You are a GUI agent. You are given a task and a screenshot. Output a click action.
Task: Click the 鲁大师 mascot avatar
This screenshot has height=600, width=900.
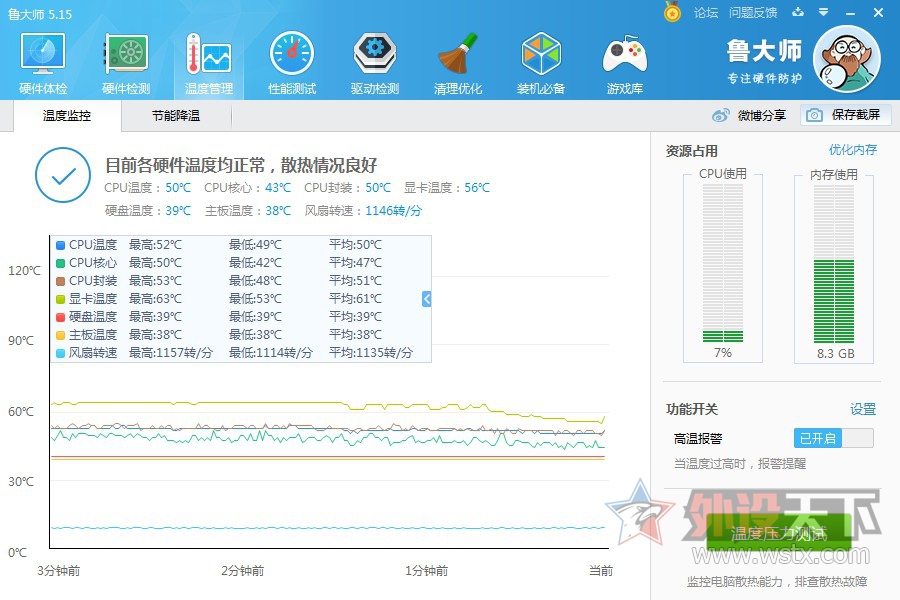click(x=847, y=59)
